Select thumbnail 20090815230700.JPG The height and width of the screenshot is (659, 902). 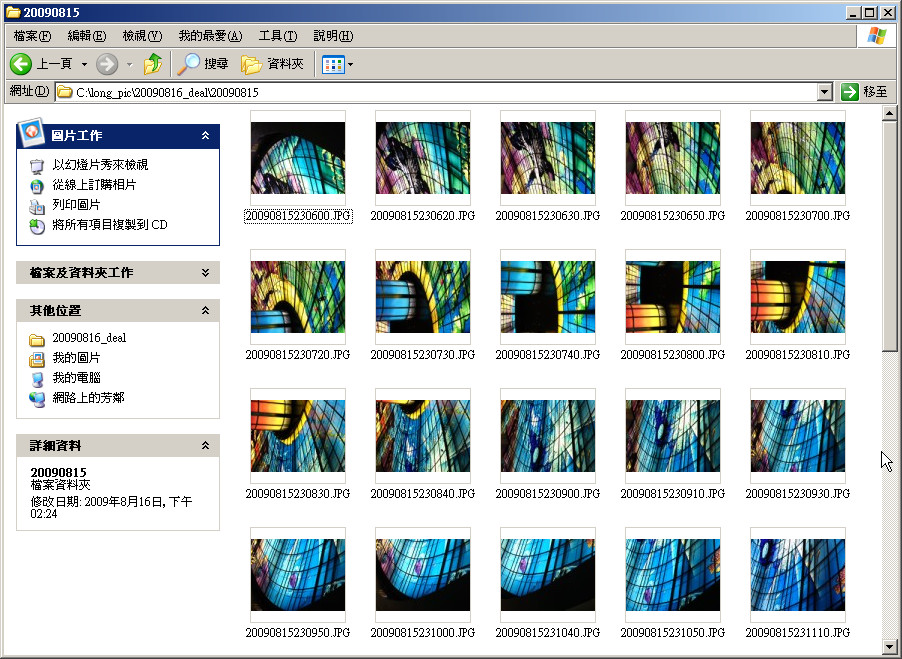[798, 158]
